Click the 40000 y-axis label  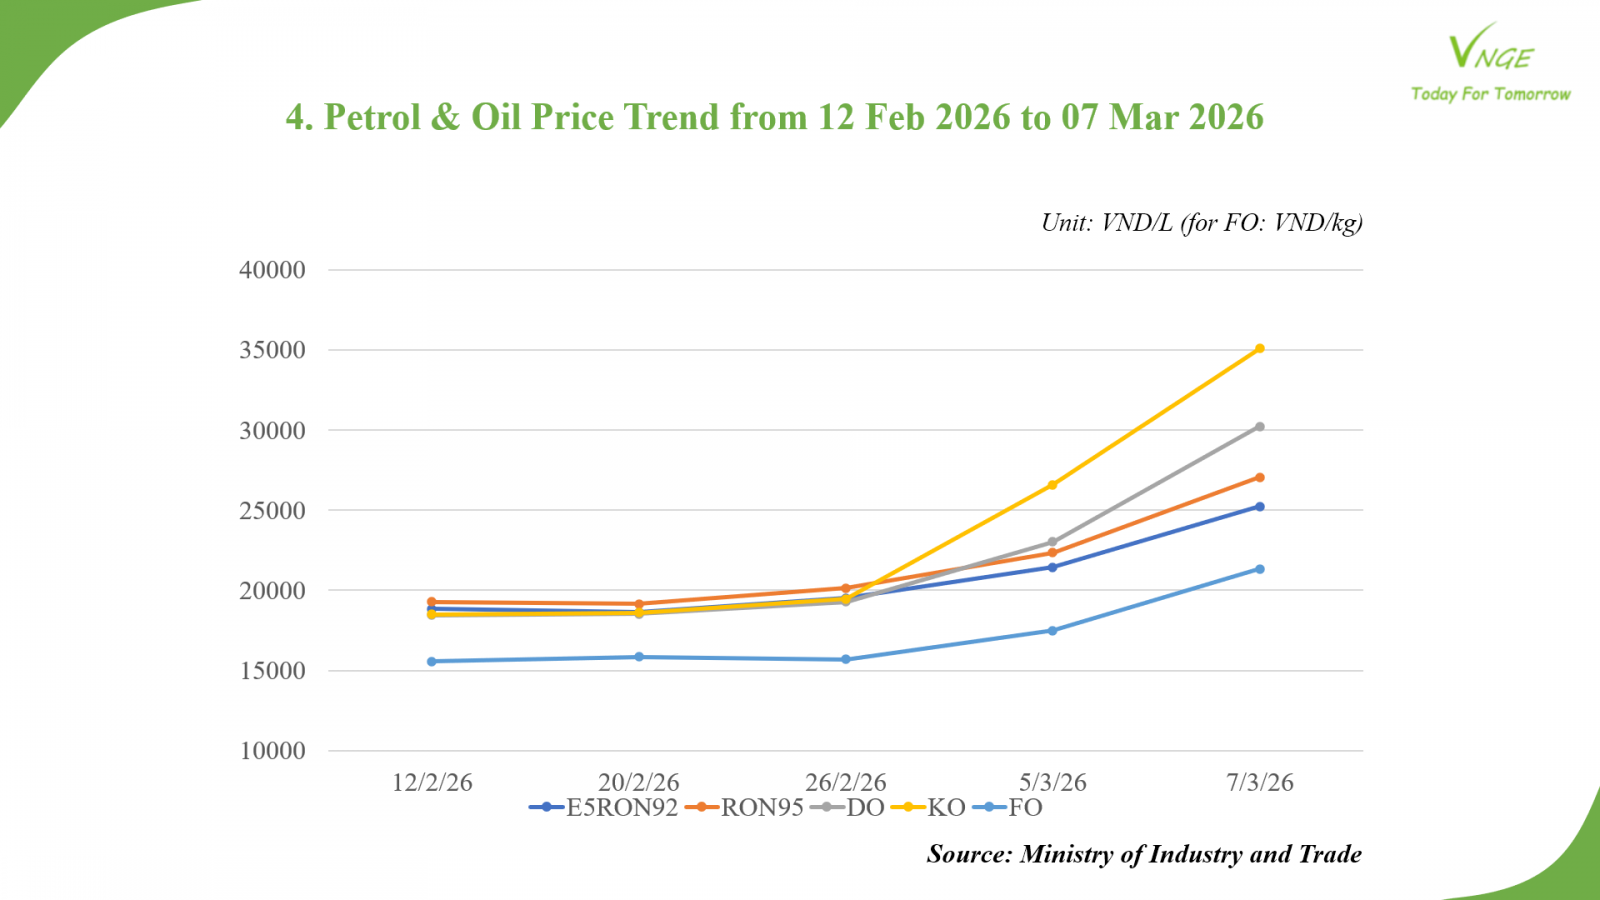272,270
